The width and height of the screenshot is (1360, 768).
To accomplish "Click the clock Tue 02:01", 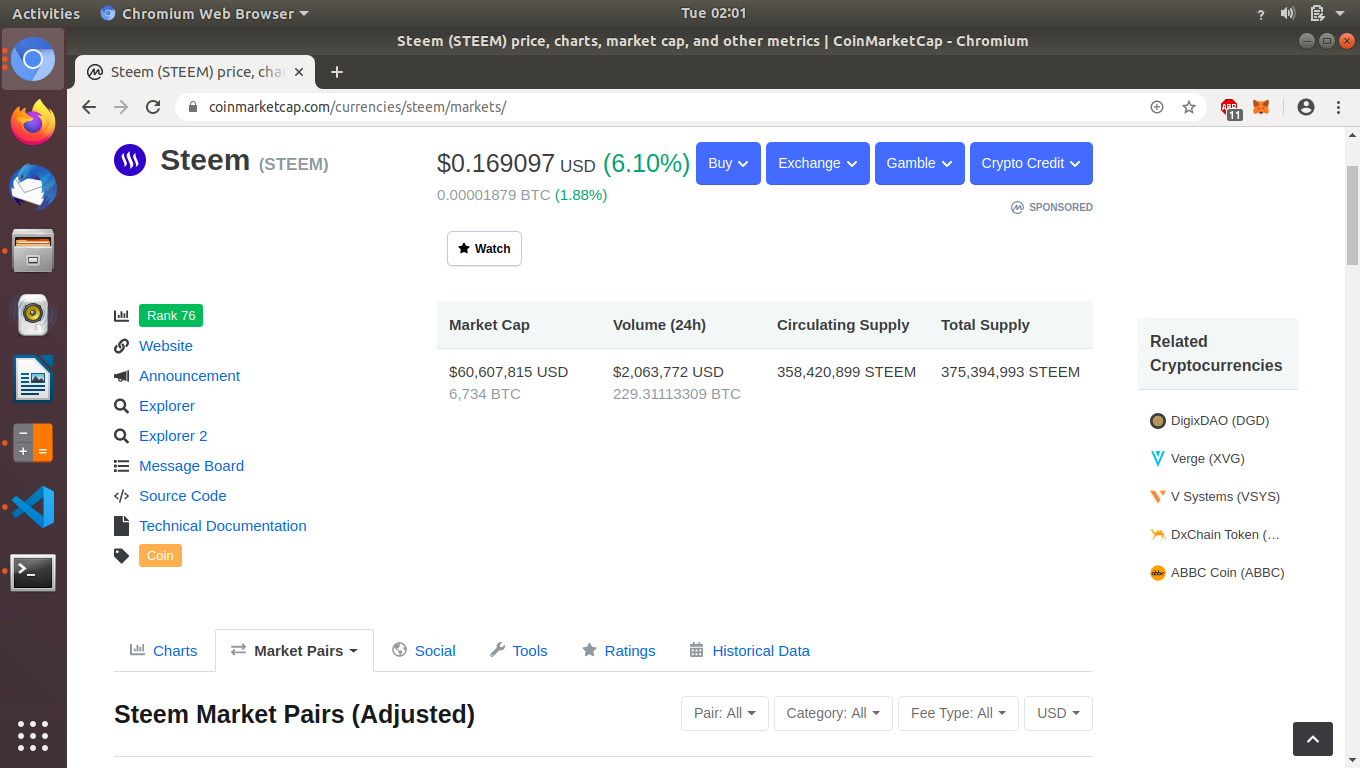I will 713,13.
